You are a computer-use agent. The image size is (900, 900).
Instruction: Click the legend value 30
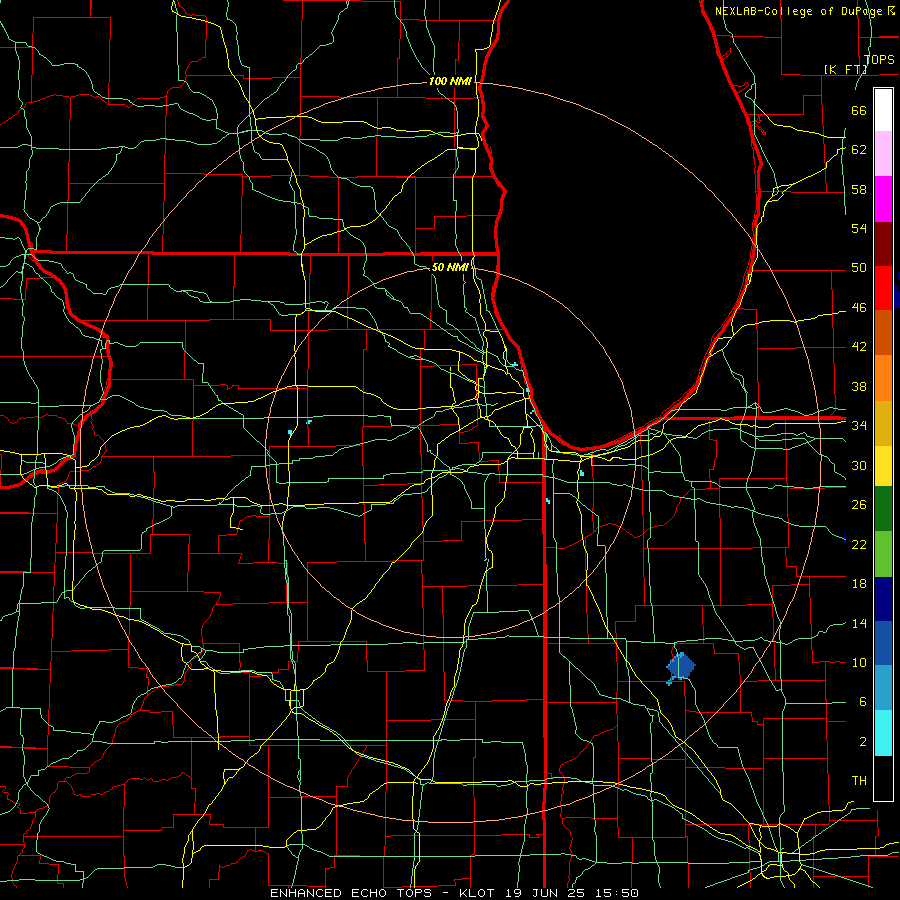(859, 465)
